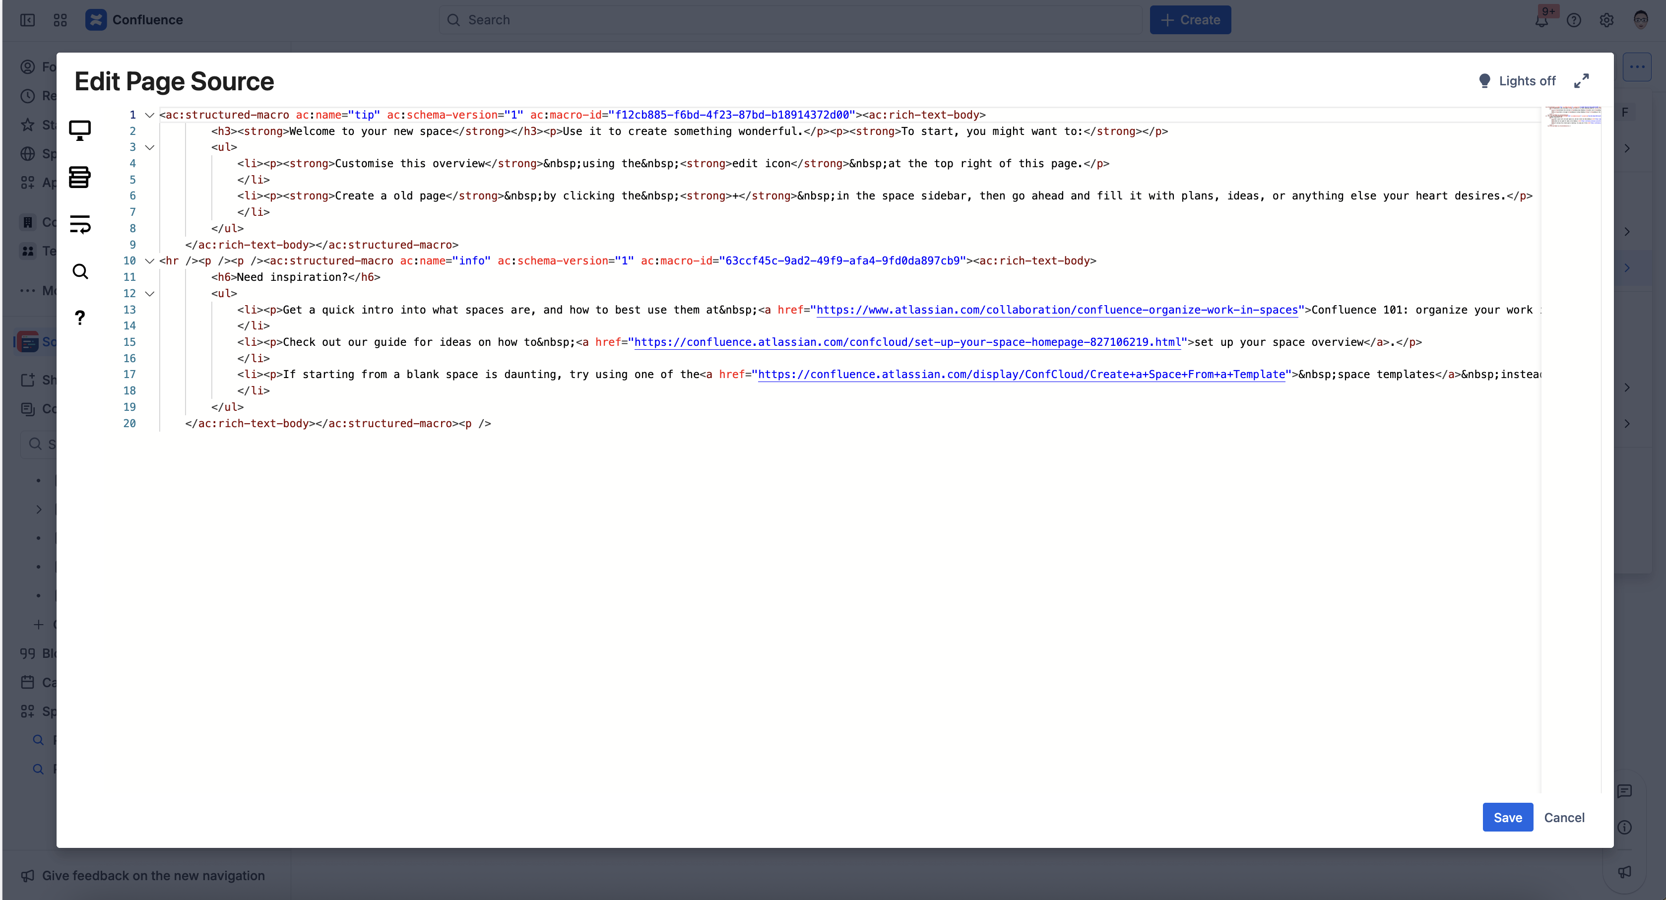Click the closing ac:structured-macro tag line 9
Screen dimensions: 1666x900
tap(387, 245)
